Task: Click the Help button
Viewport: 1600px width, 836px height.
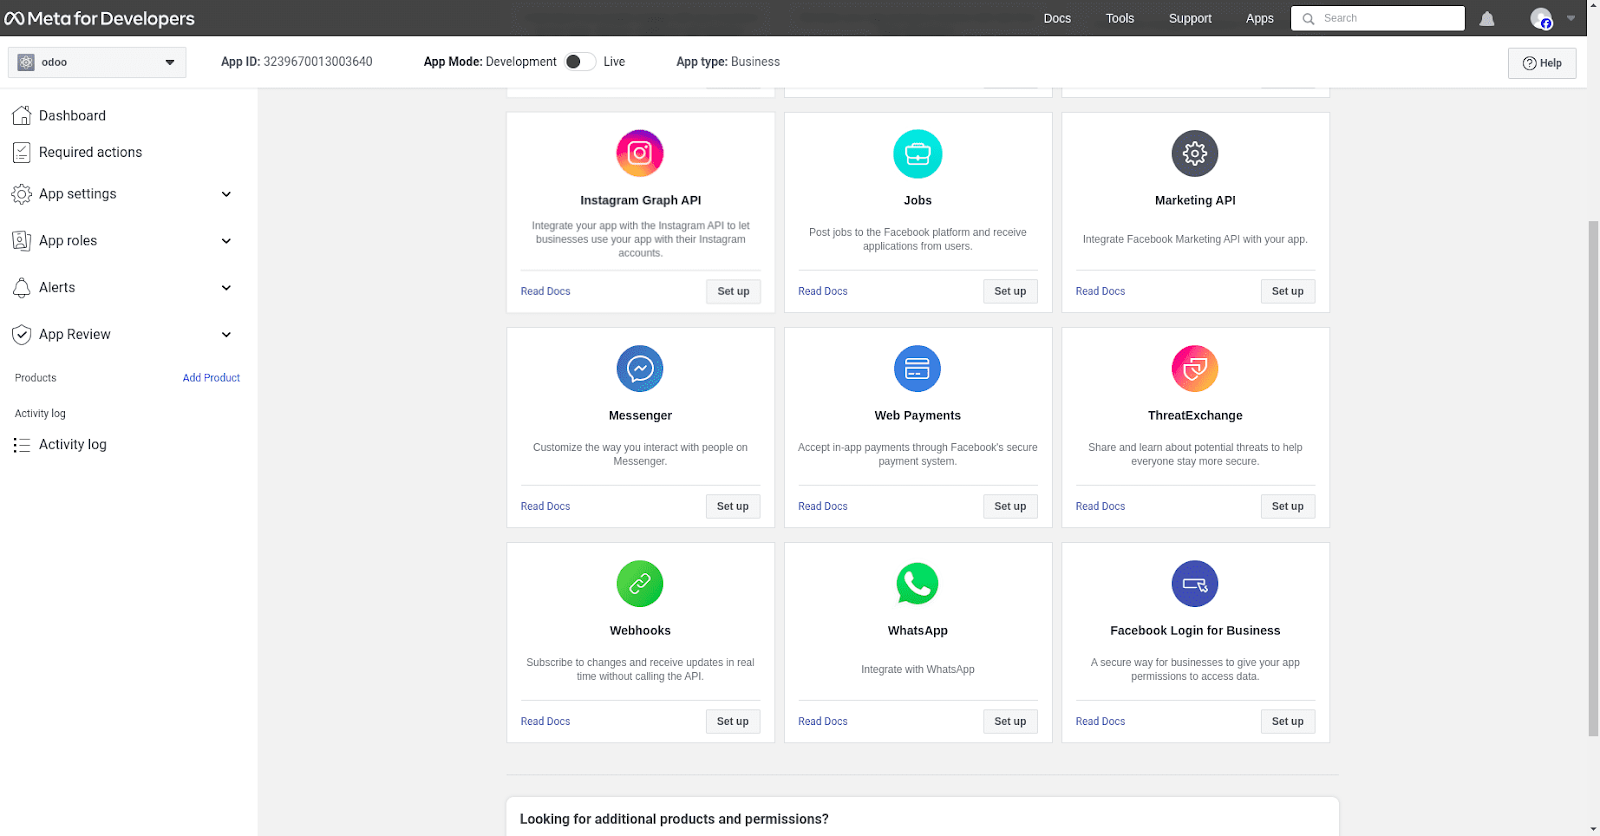Action: tap(1542, 63)
